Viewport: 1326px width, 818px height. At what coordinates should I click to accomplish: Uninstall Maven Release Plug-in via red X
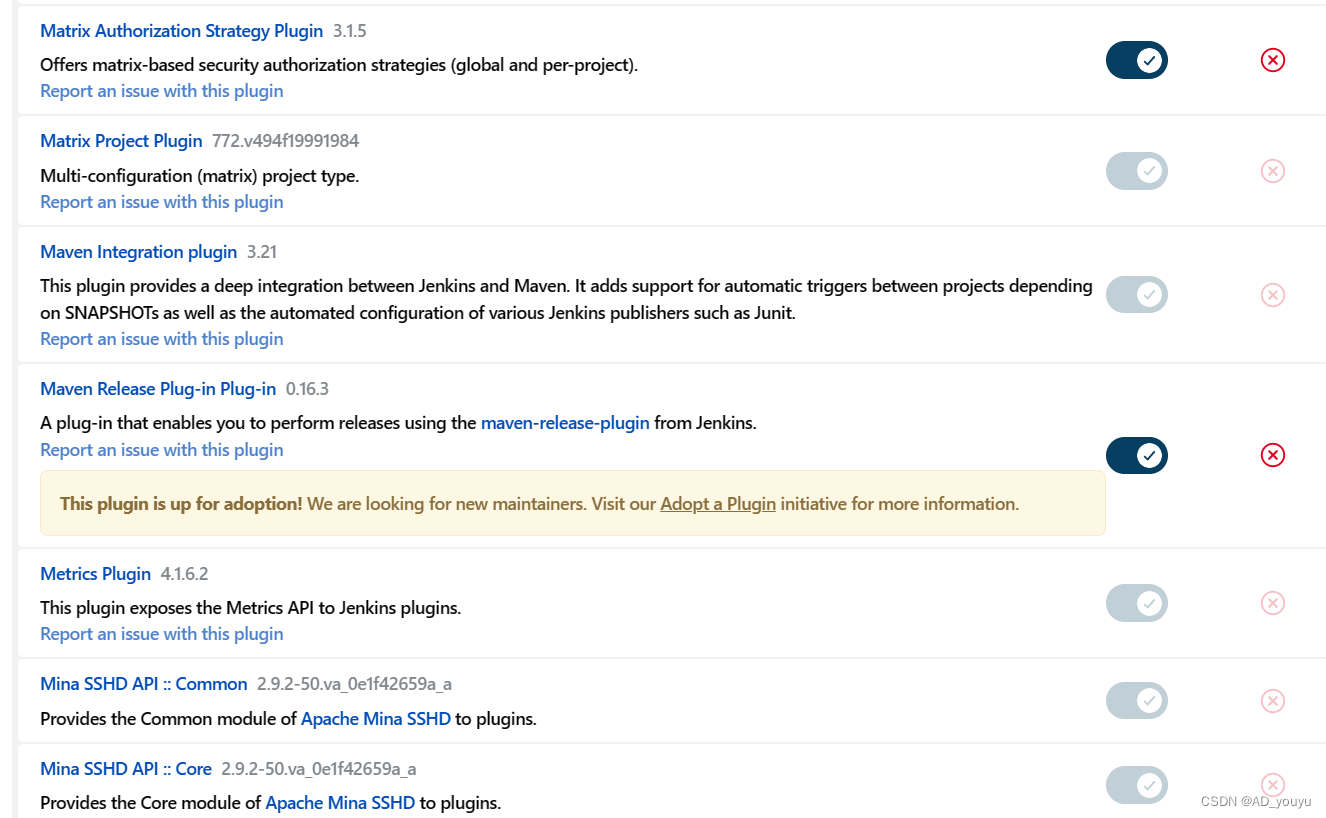pyautogui.click(x=1272, y=455)
